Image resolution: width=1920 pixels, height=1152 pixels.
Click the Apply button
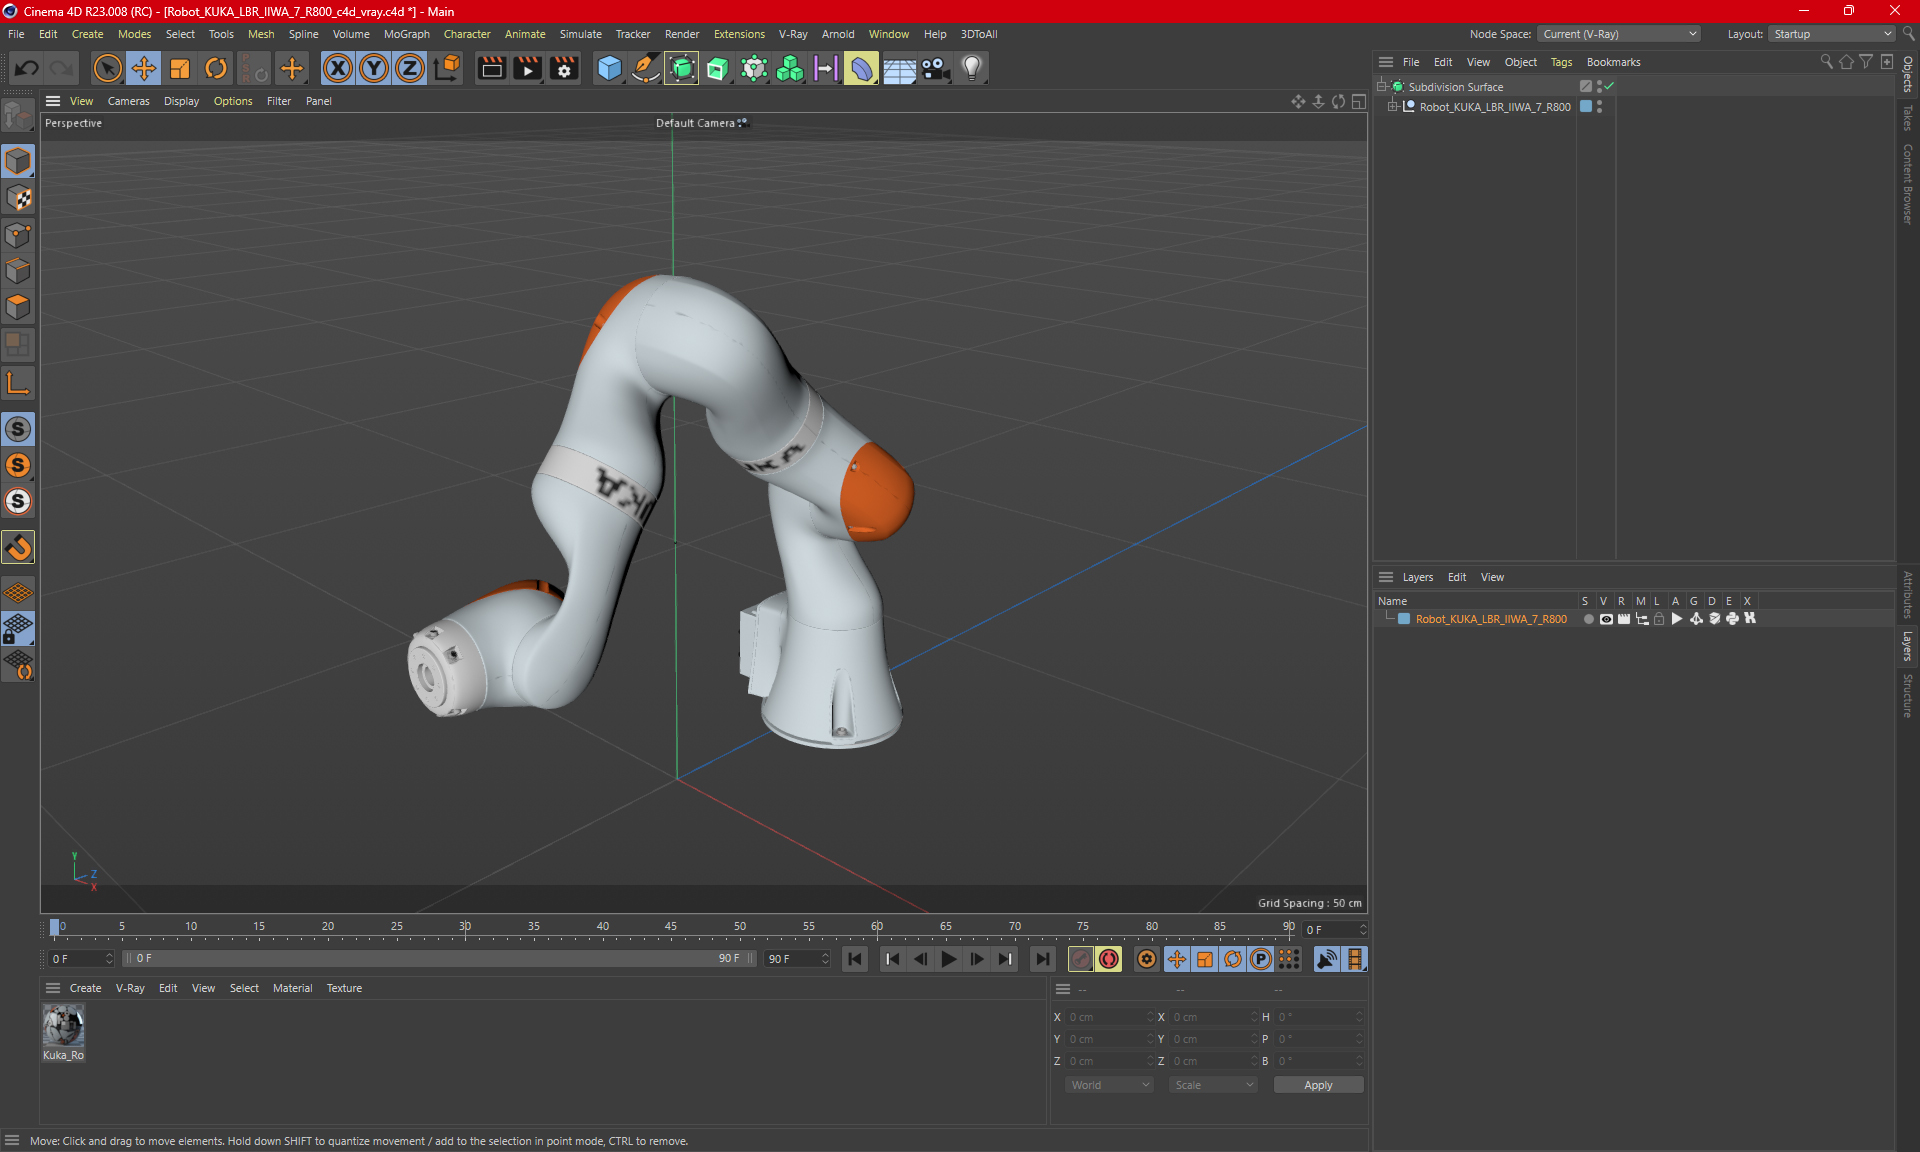1318,1085
